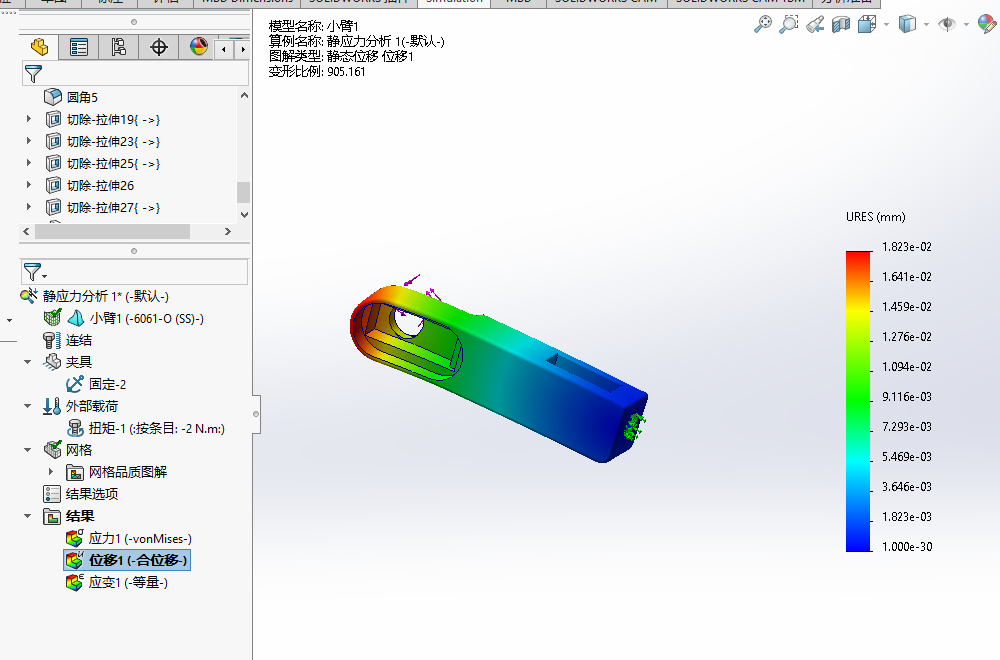Viewport: 1000px width, 660px height.
Task: Select the 应变1 (-等量-) strain plot
Action: pyautogui.click(x=128, y=582)
